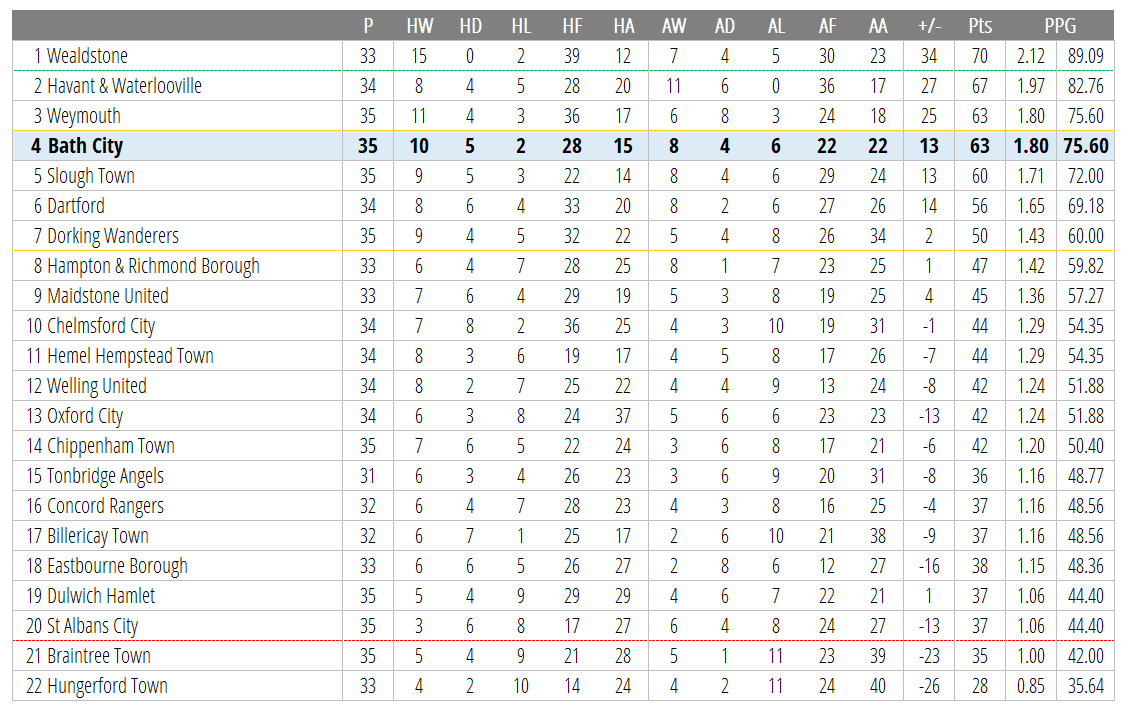Select Slough Town in the table
The height and width of the screenshot is (713, 1128).
91,176
